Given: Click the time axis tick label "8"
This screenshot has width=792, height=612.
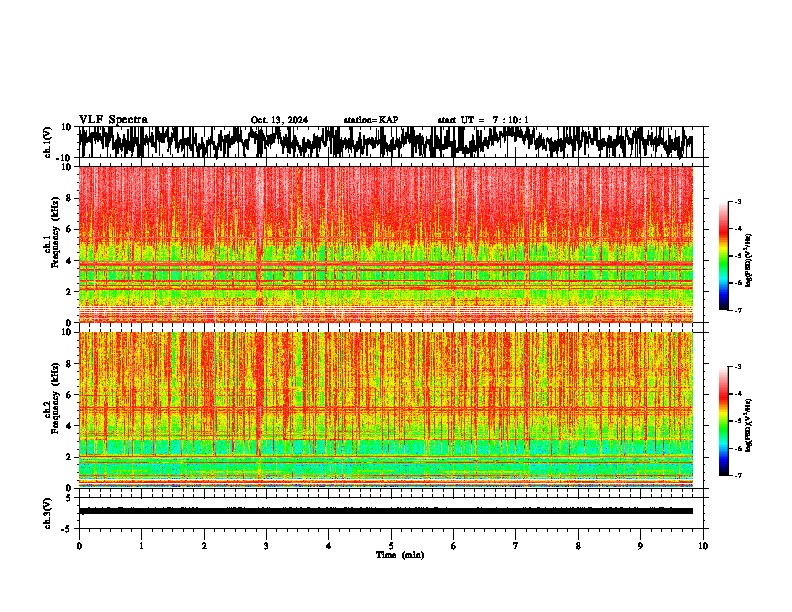Looking at the screenshot, I should tap(578, 546).
